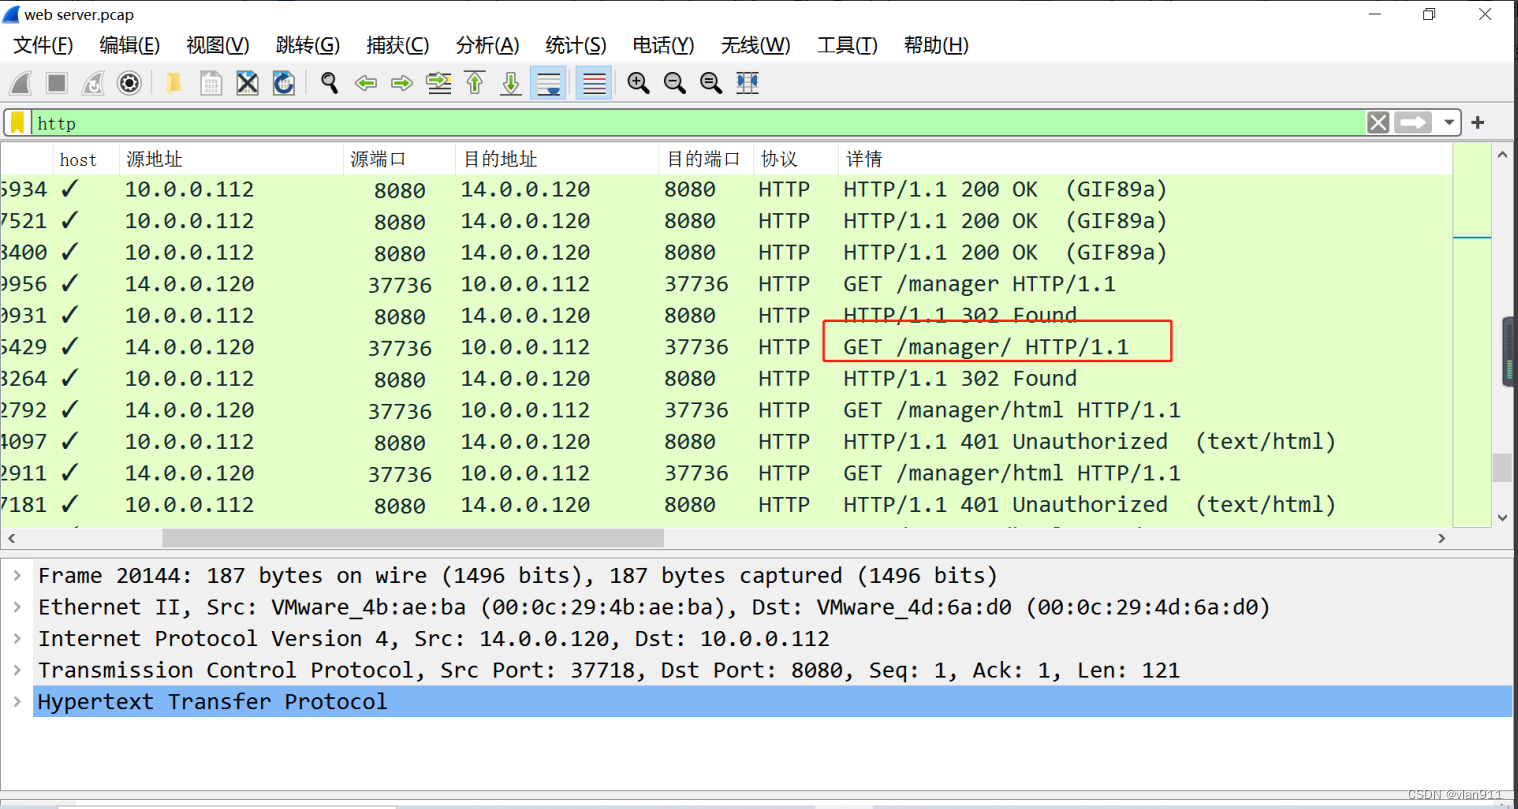Reset text to normal size
This screenshot has height=809, width=1518.
[711, 83]
